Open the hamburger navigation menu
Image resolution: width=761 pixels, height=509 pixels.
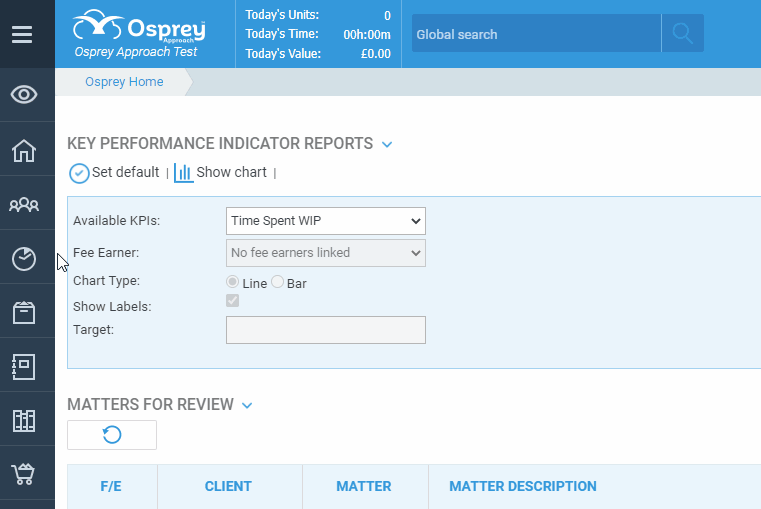coord(22,34)
